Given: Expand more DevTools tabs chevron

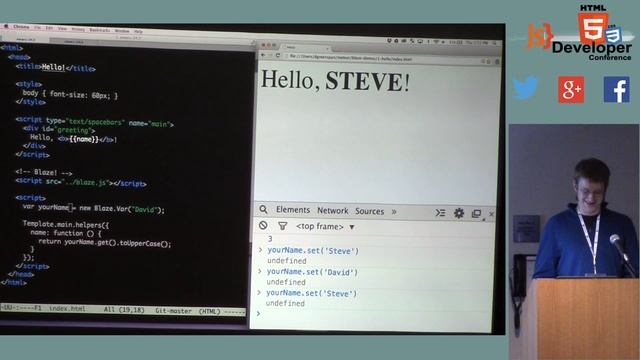Looking at the screenshot, I should [394, 212].
